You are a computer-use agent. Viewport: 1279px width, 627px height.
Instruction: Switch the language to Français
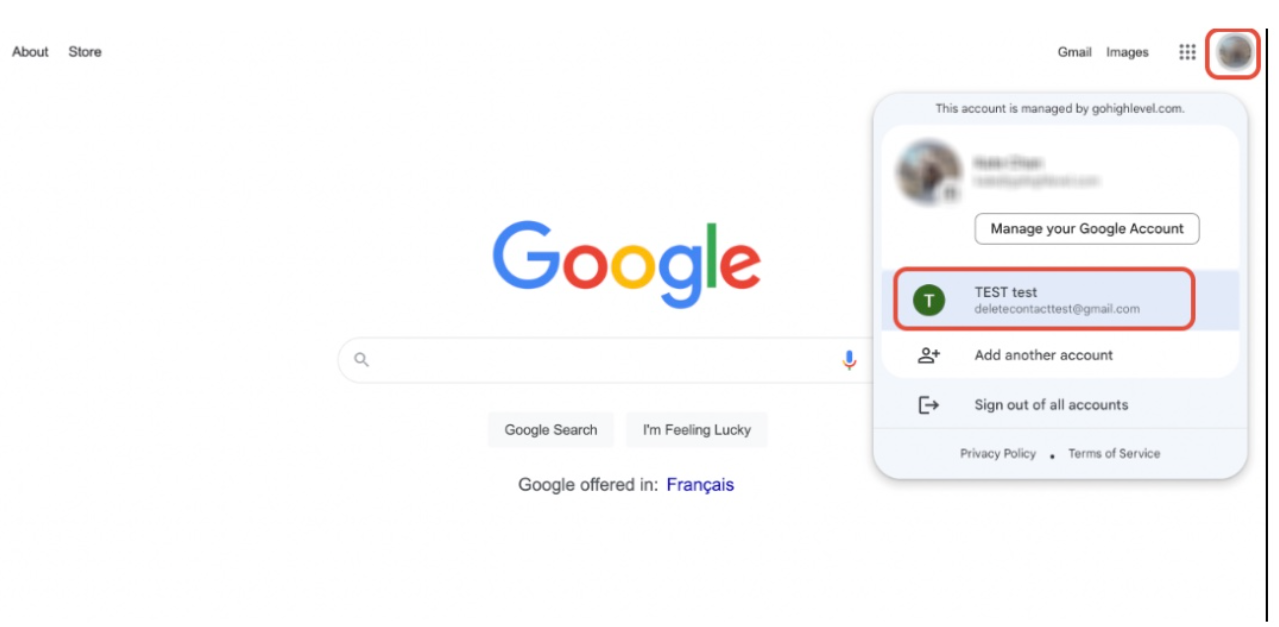click(700, 485)
